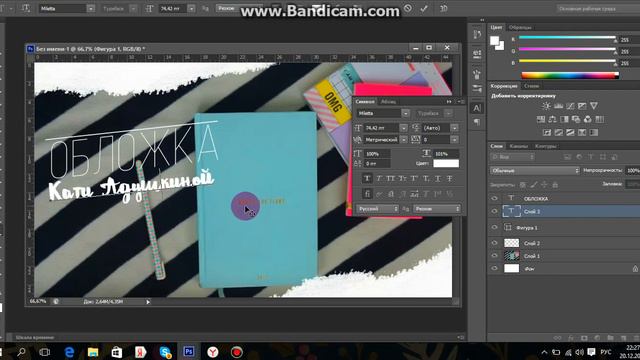This screenshot has width=640, height=360.
Task: Add Posterize adjustment
Action: pos(559,132)
